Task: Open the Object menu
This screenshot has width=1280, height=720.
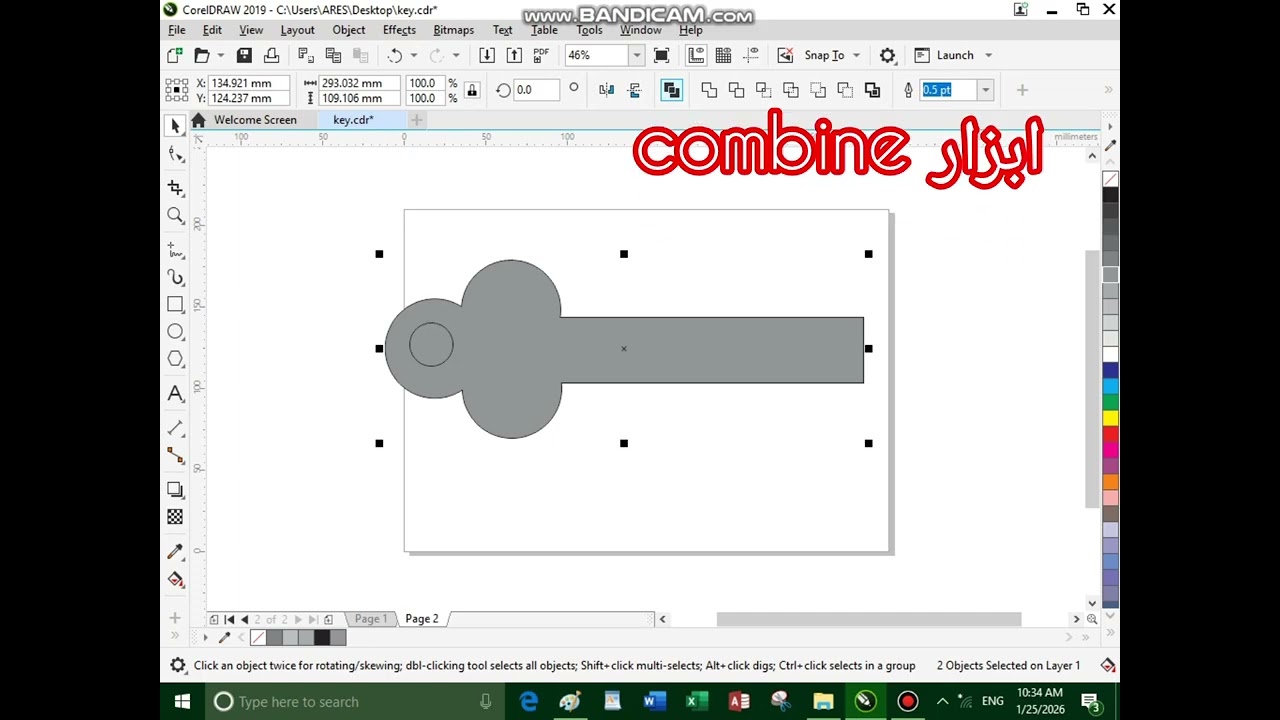Action: (x=349, y=30)
